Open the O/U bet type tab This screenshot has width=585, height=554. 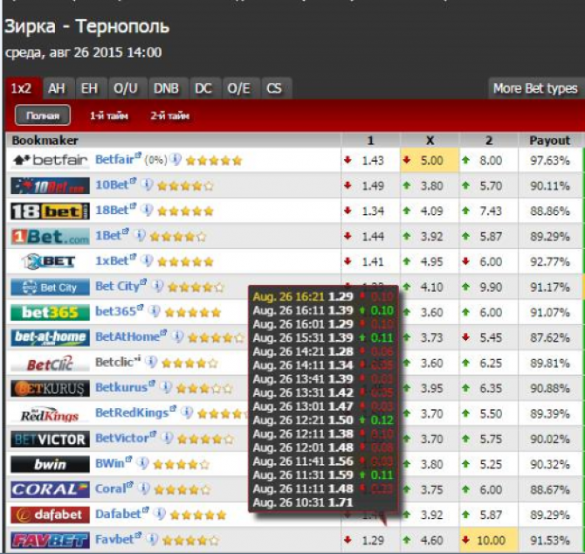coord(125,89)
